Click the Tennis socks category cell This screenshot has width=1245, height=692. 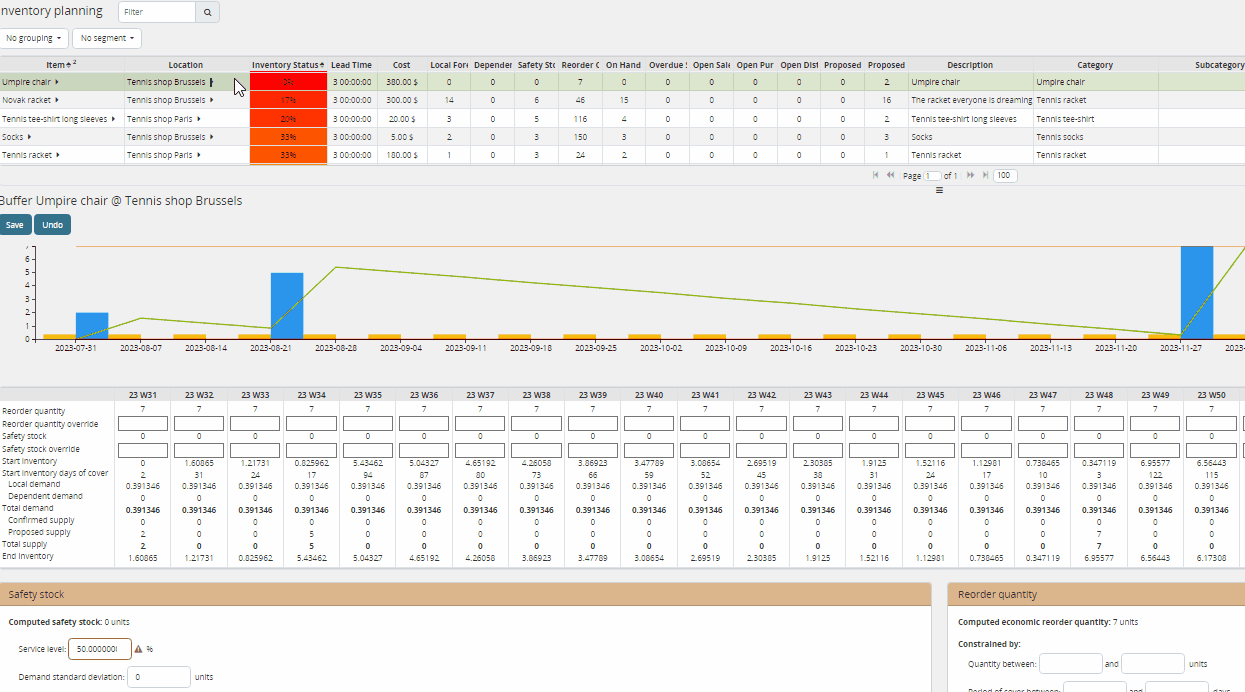(x=1096, y=136)
